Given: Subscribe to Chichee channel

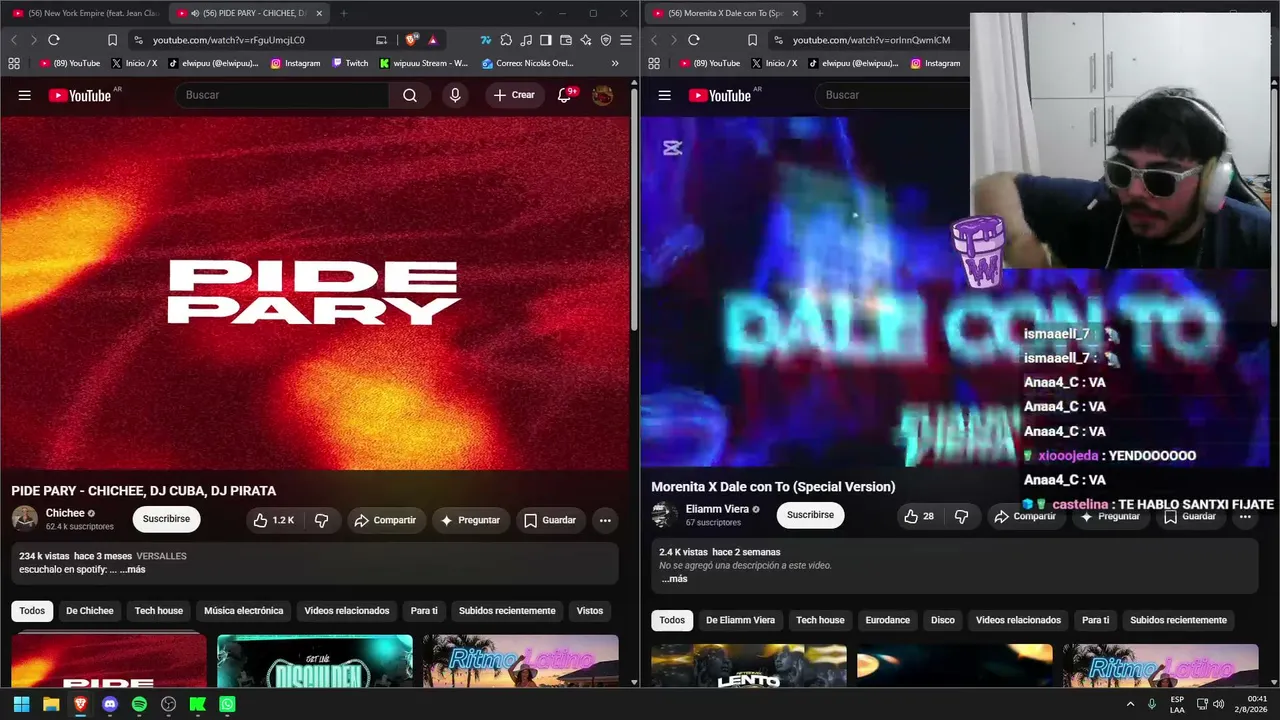Looking at the screenshot, I should (166, 519).
